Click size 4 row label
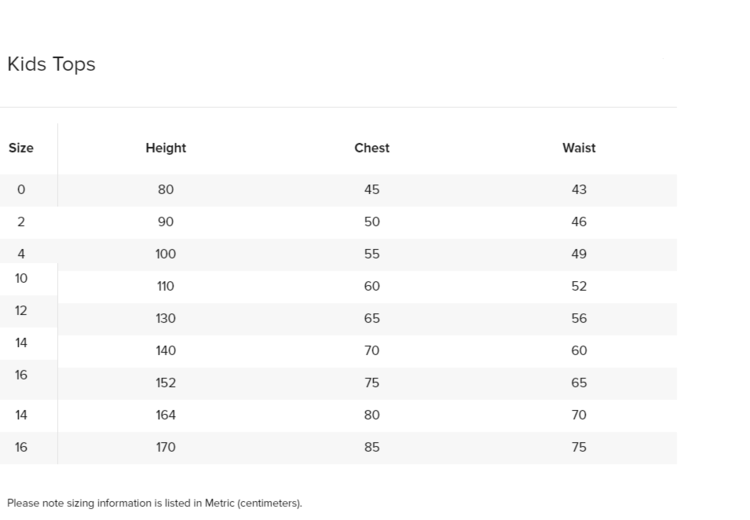Viewport: 750px width, 520px height. pyautogui.click(x=21, y=254)
